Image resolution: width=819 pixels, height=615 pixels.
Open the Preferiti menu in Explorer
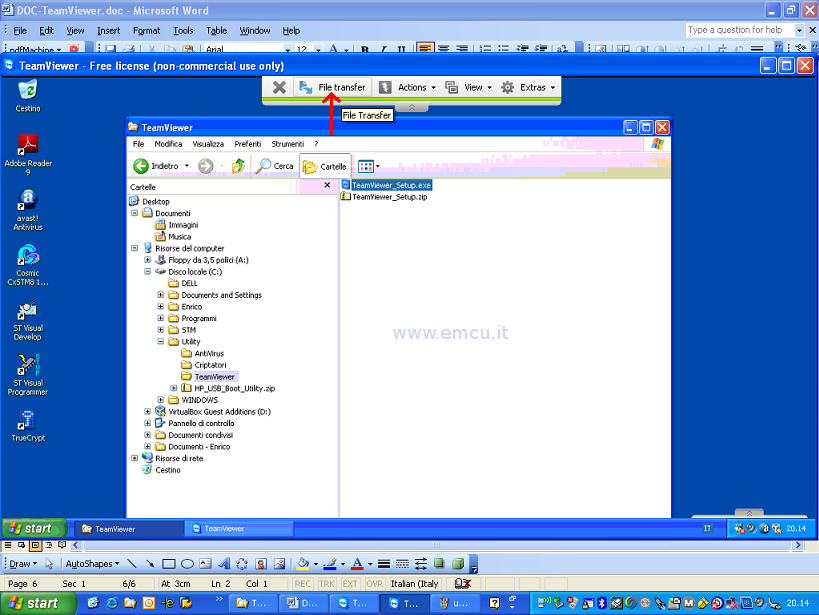[x=248, y=144]
